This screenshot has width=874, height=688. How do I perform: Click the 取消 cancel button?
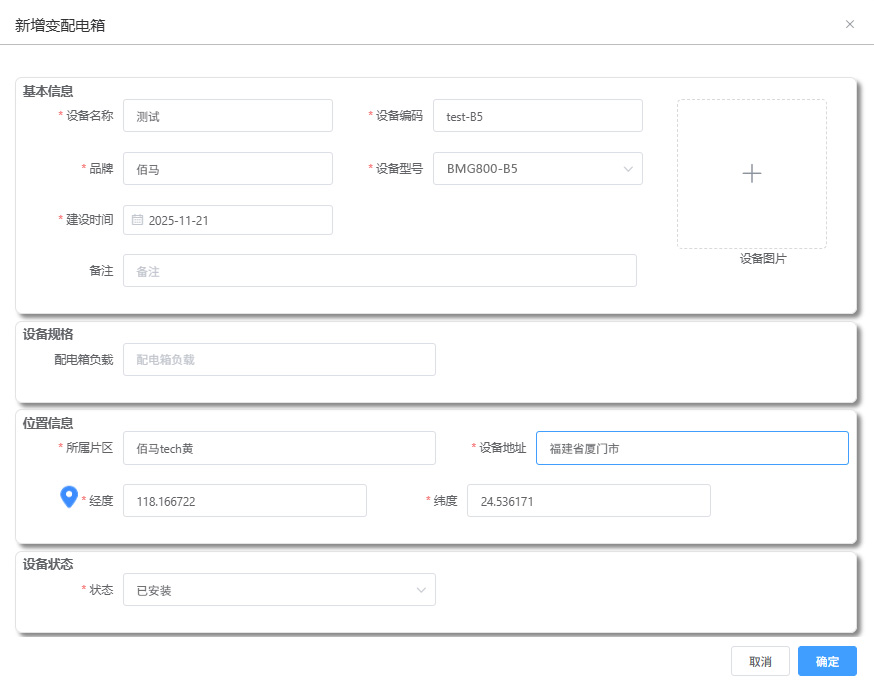tap(761, 661)
